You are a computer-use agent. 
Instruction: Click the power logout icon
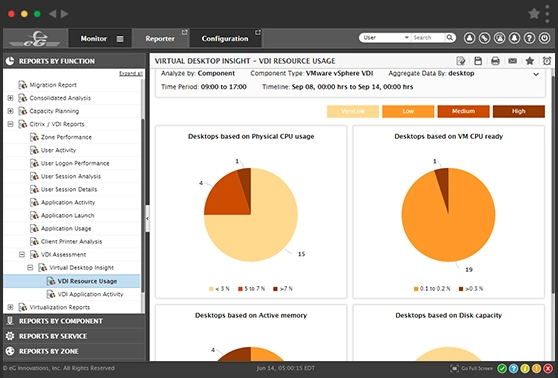pos(544,38)
